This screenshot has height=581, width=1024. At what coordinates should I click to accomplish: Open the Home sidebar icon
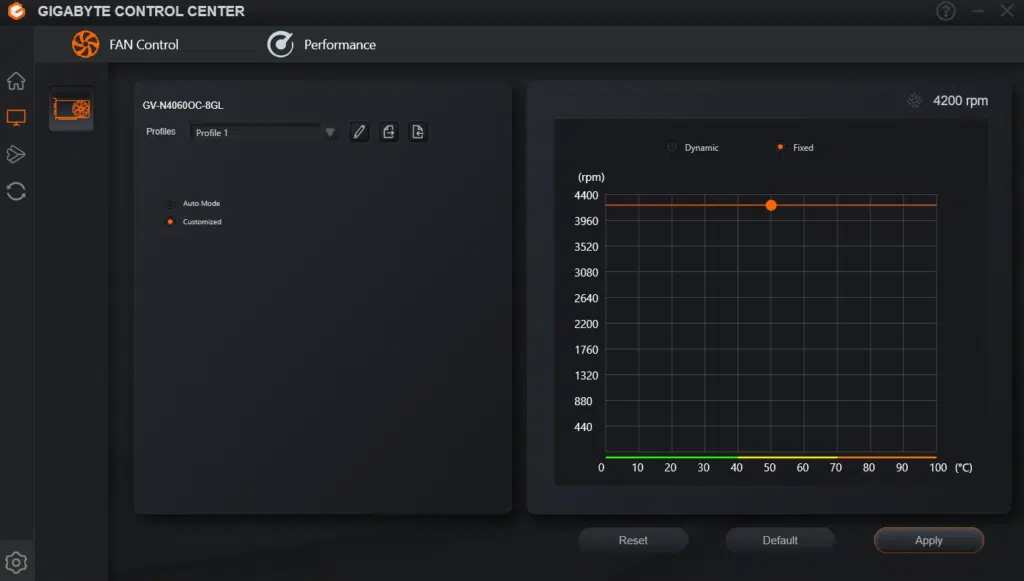(16, 81)
